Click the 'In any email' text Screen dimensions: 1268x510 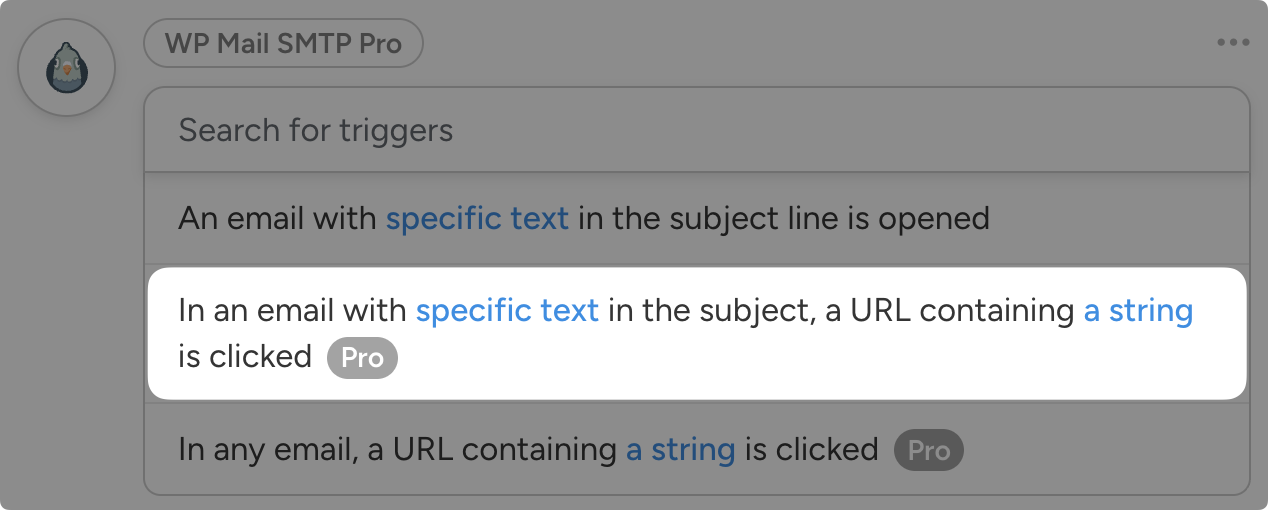tap(264, 450)
